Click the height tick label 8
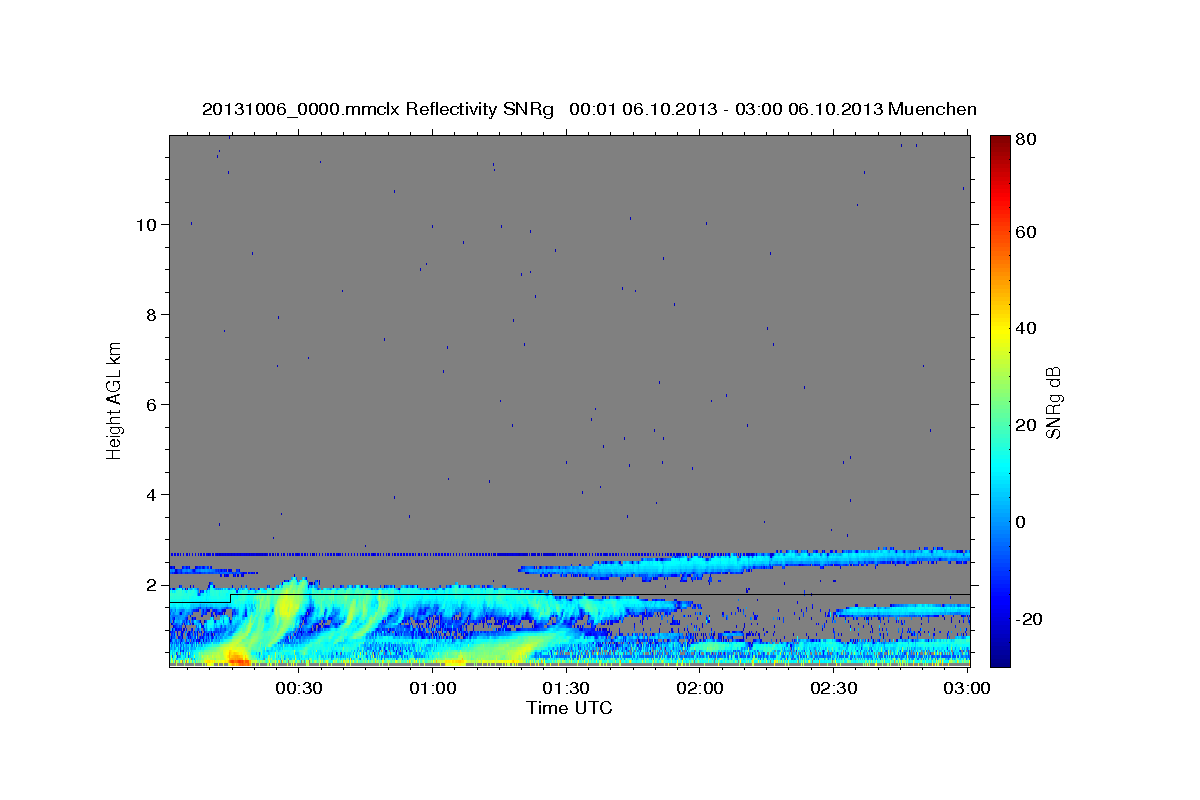 click(x=151, y=314)
